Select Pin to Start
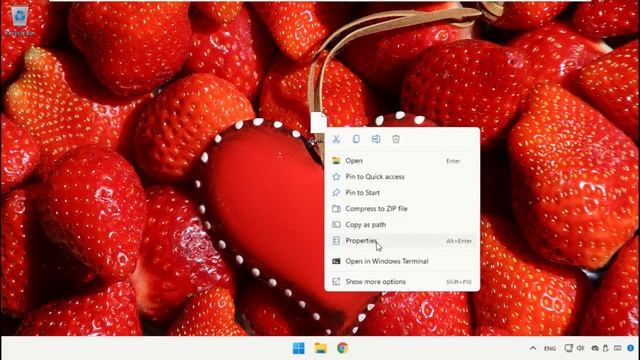The height and width of the screenshot is (360, 640). [402, 193]
